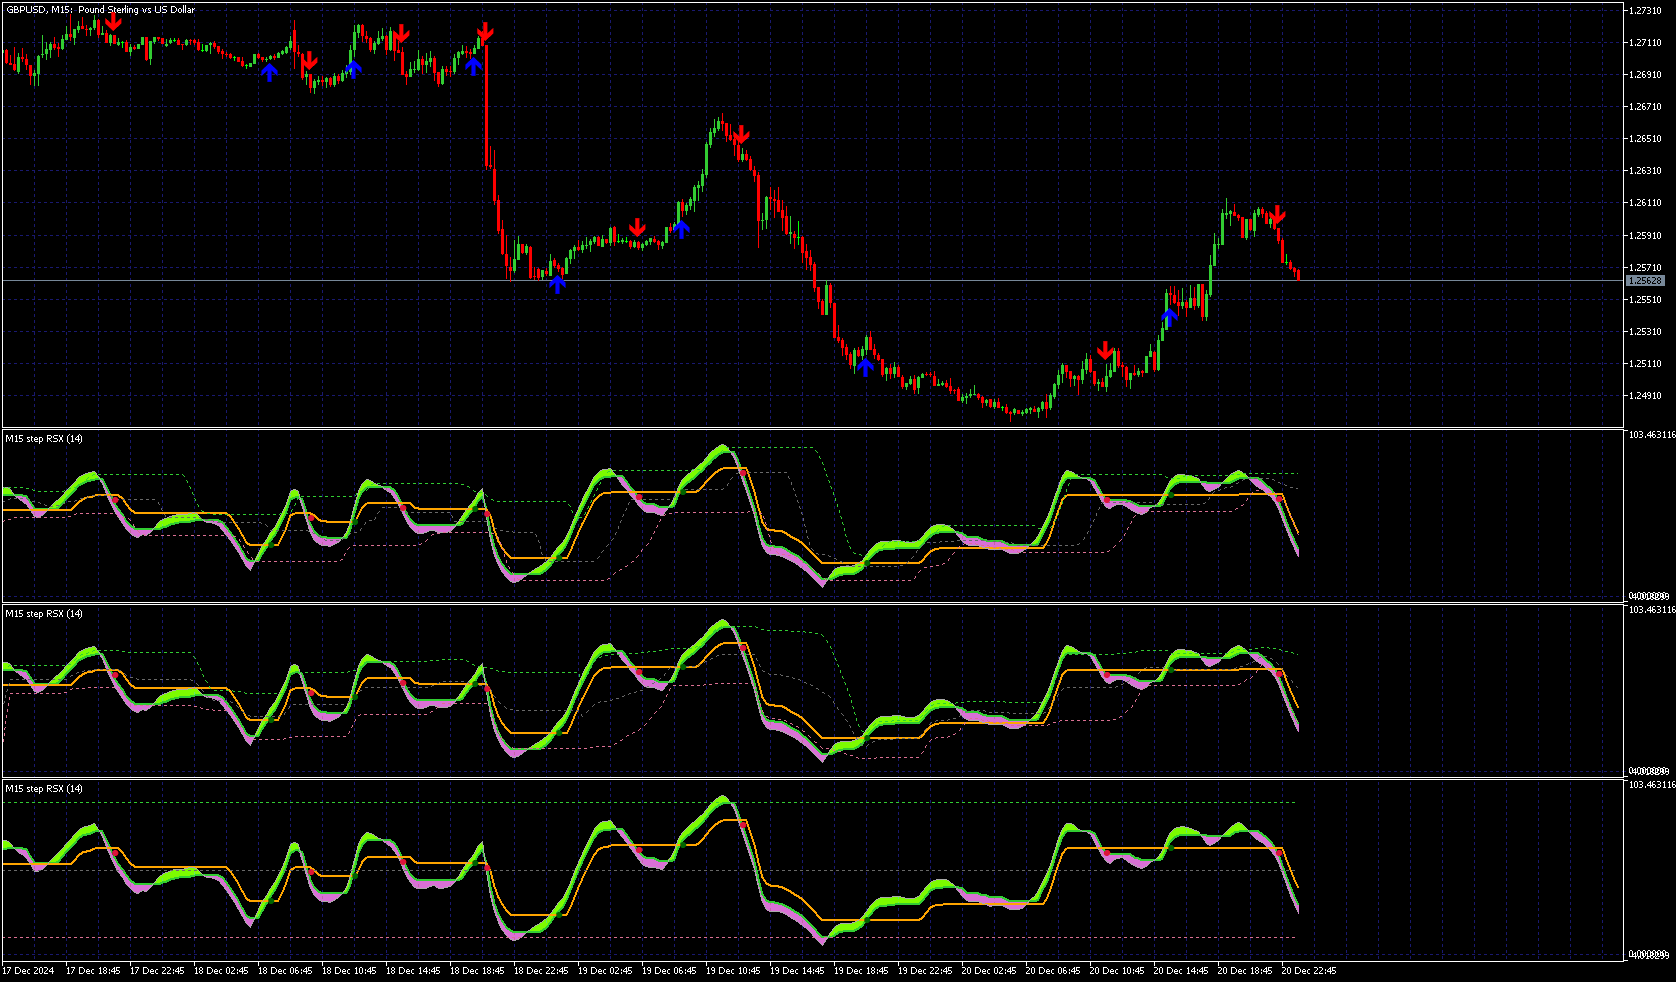Click the 19 Dec 22:45 time label

click(925, 970)
